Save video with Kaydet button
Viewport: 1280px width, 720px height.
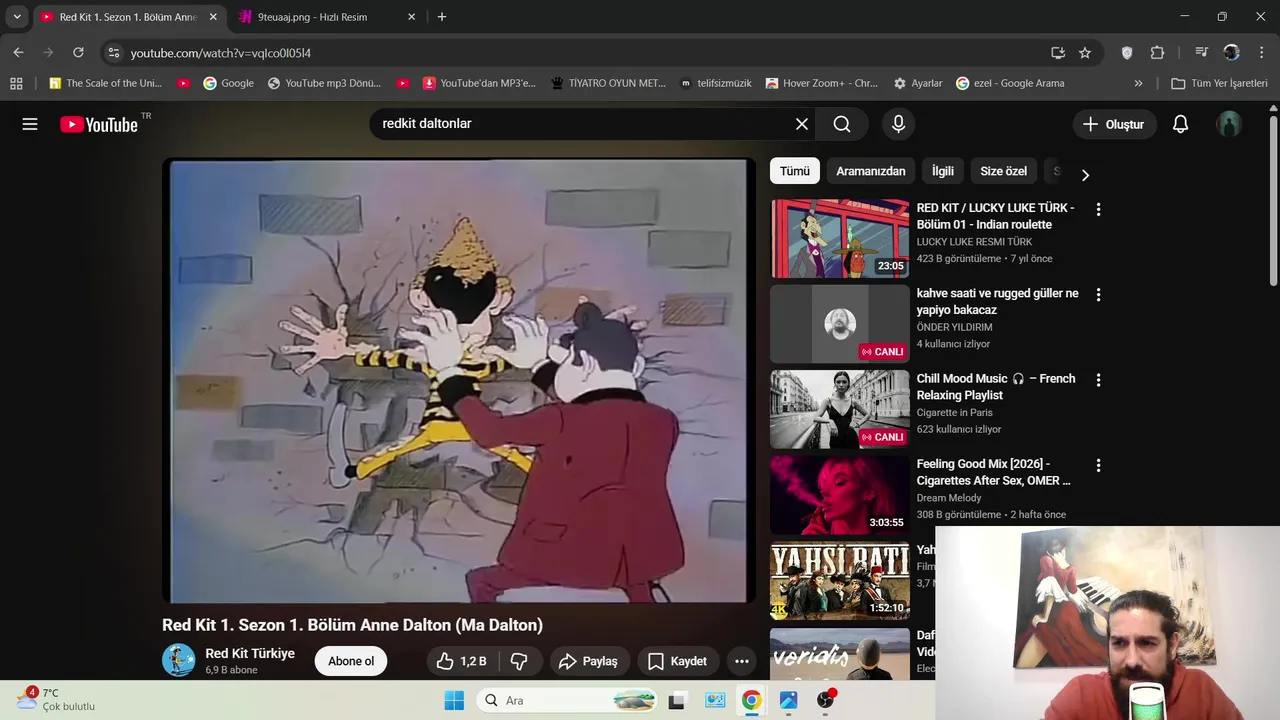[x=678, y=661]
